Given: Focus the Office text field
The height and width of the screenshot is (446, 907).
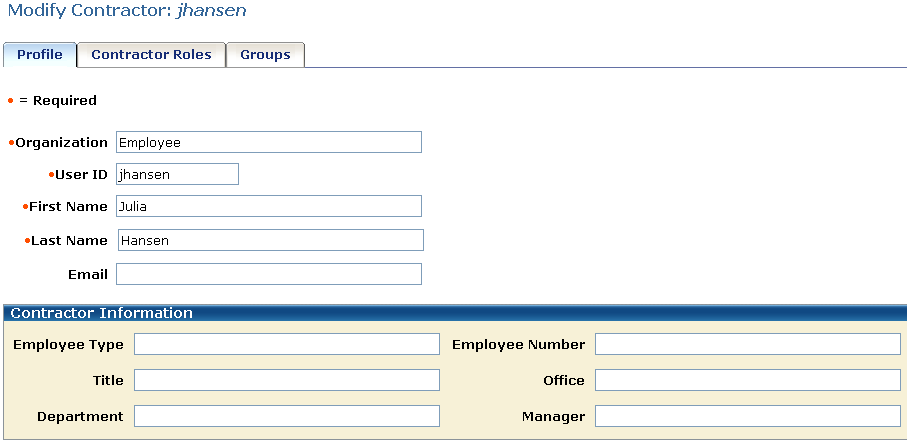Looking at the screenshot, I should click(747, 380).
